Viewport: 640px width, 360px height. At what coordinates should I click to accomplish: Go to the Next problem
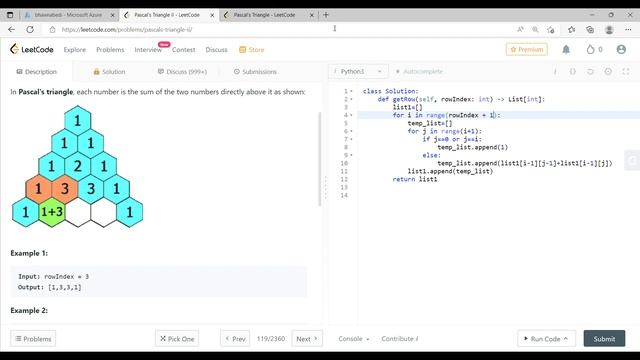[307, 339]
